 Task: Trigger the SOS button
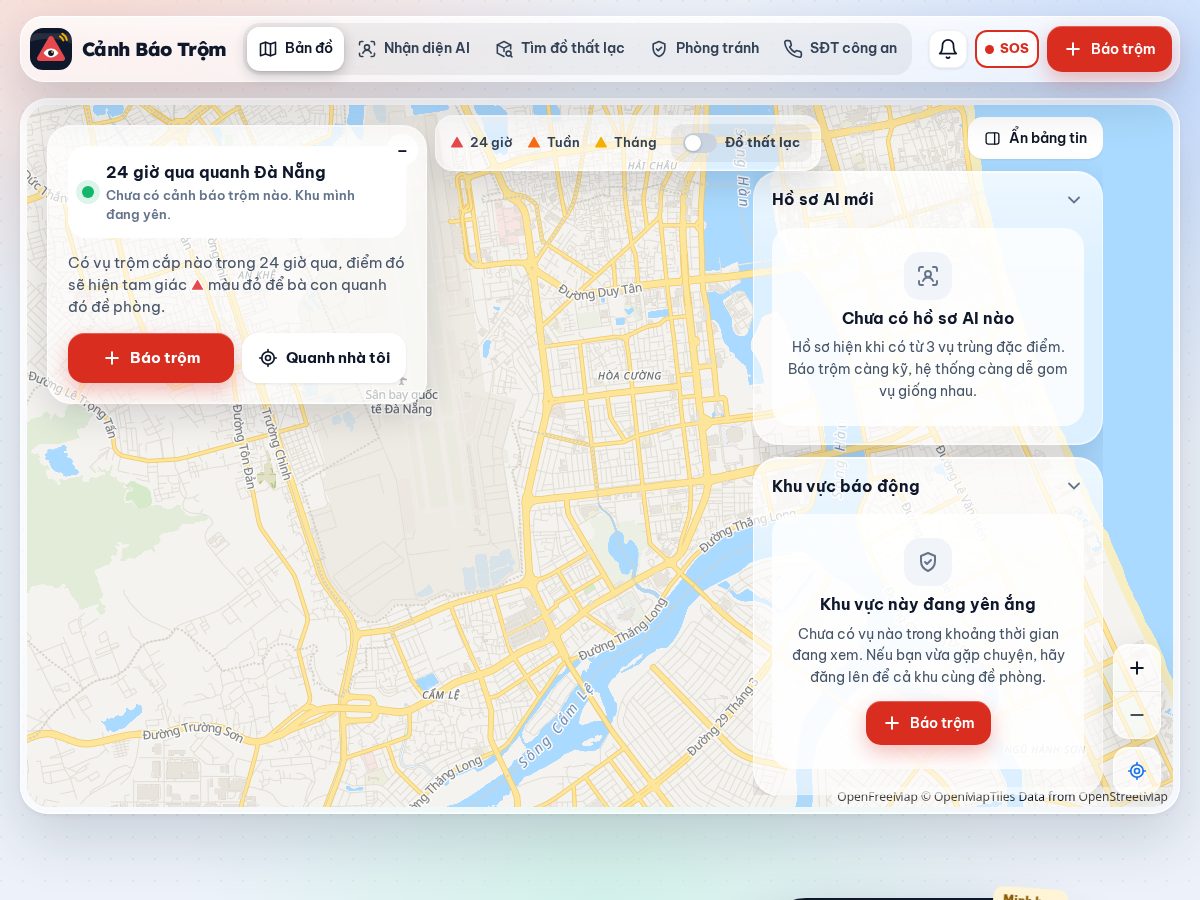(x=1007, y=49)
